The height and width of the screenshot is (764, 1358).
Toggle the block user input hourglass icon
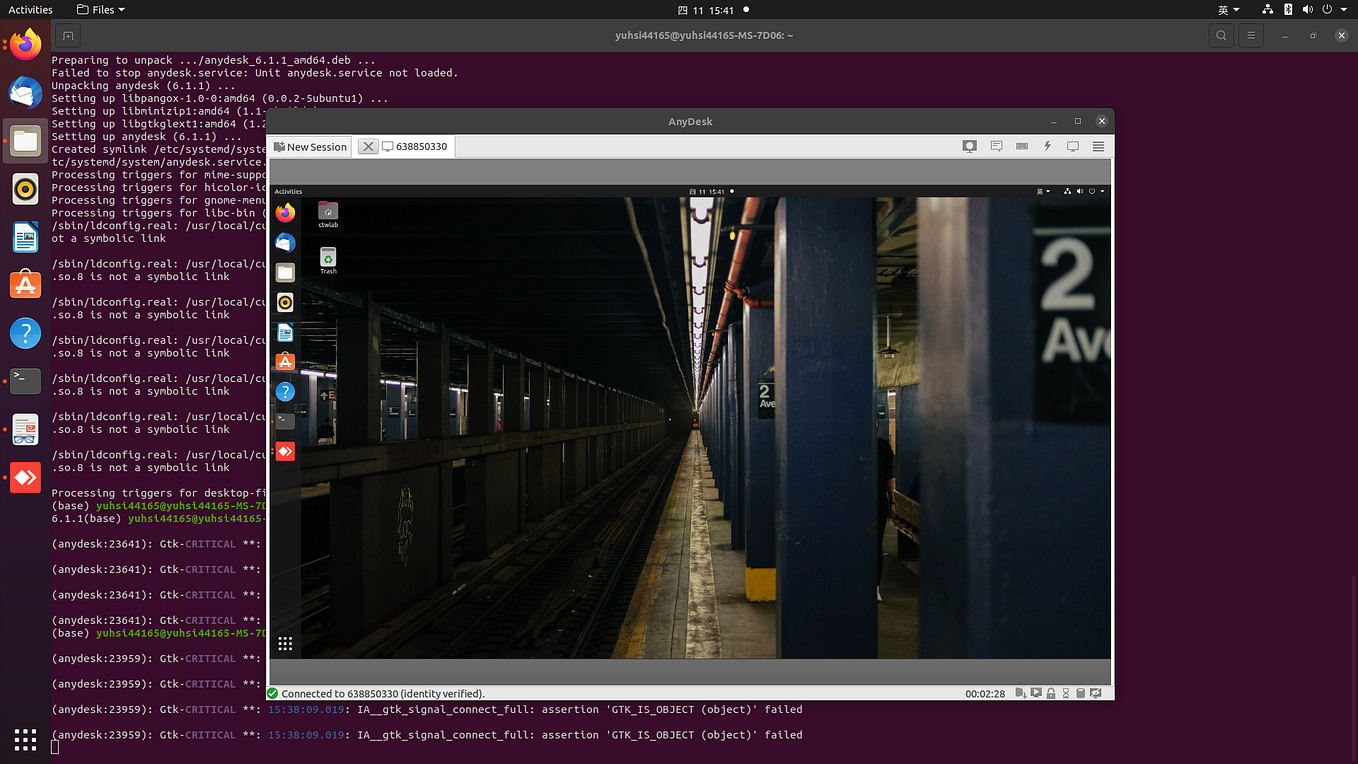pos(1066,692)
